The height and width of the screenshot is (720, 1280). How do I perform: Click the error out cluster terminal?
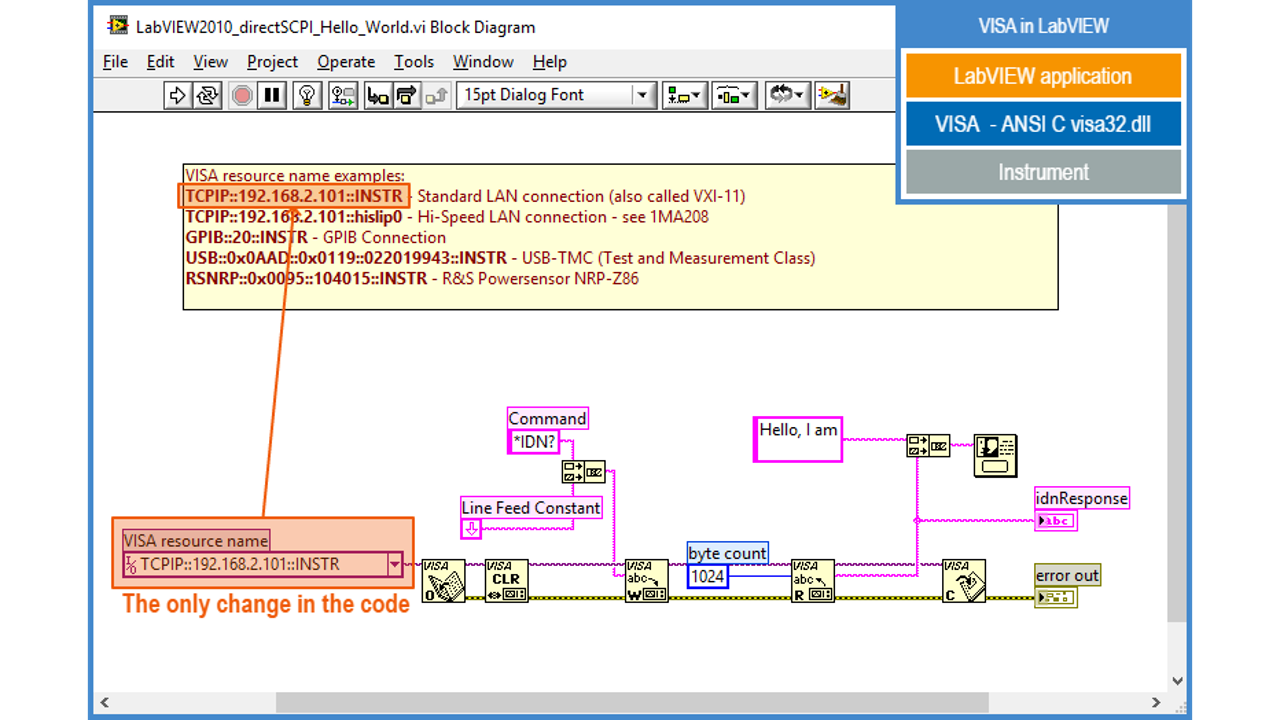click(1056, 598)
